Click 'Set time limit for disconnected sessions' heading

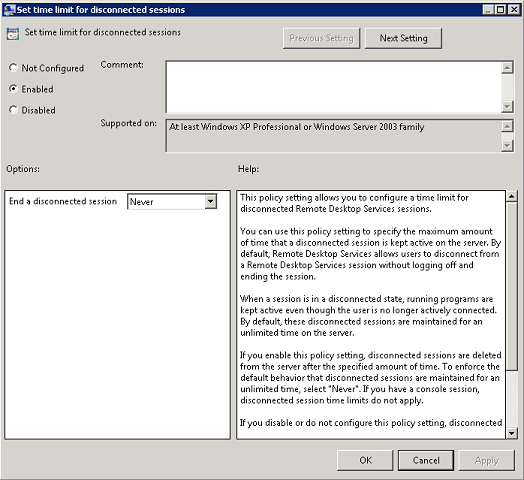tap(103, 32)
